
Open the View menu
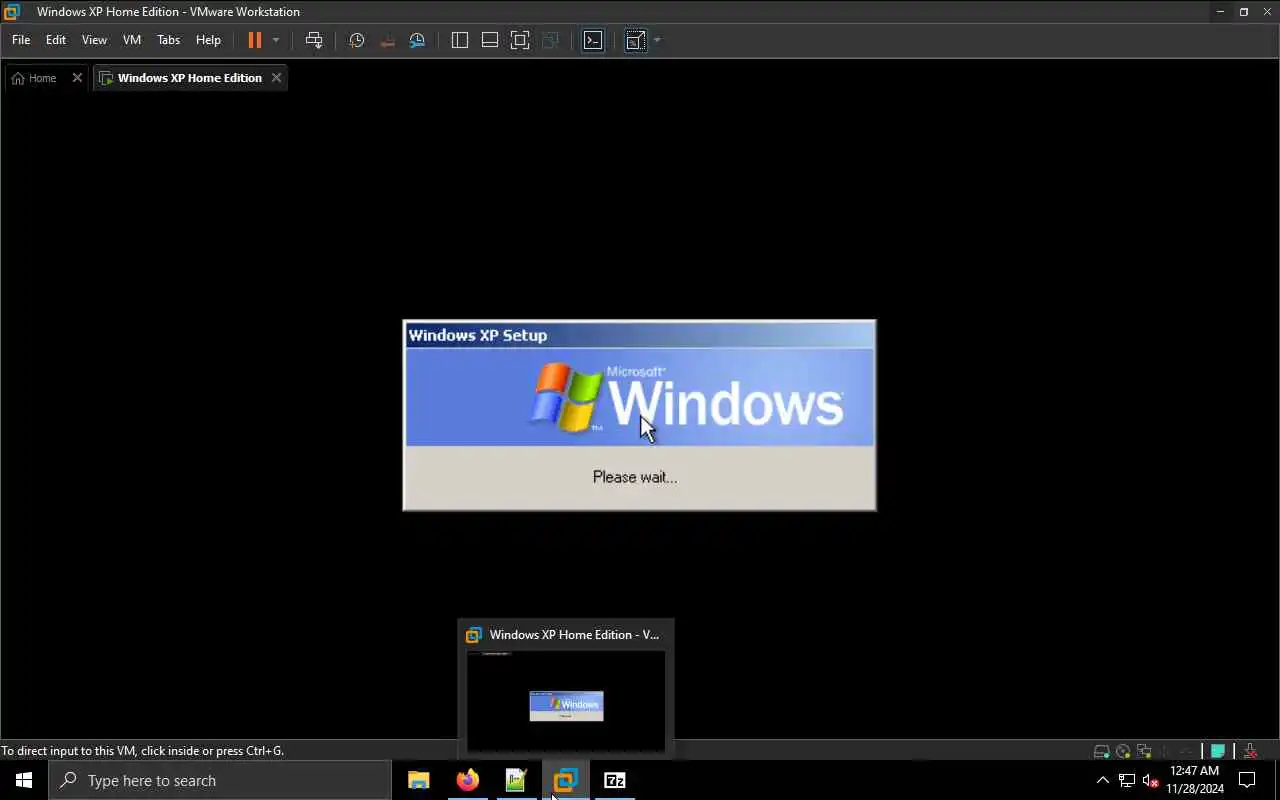[94, 40]
